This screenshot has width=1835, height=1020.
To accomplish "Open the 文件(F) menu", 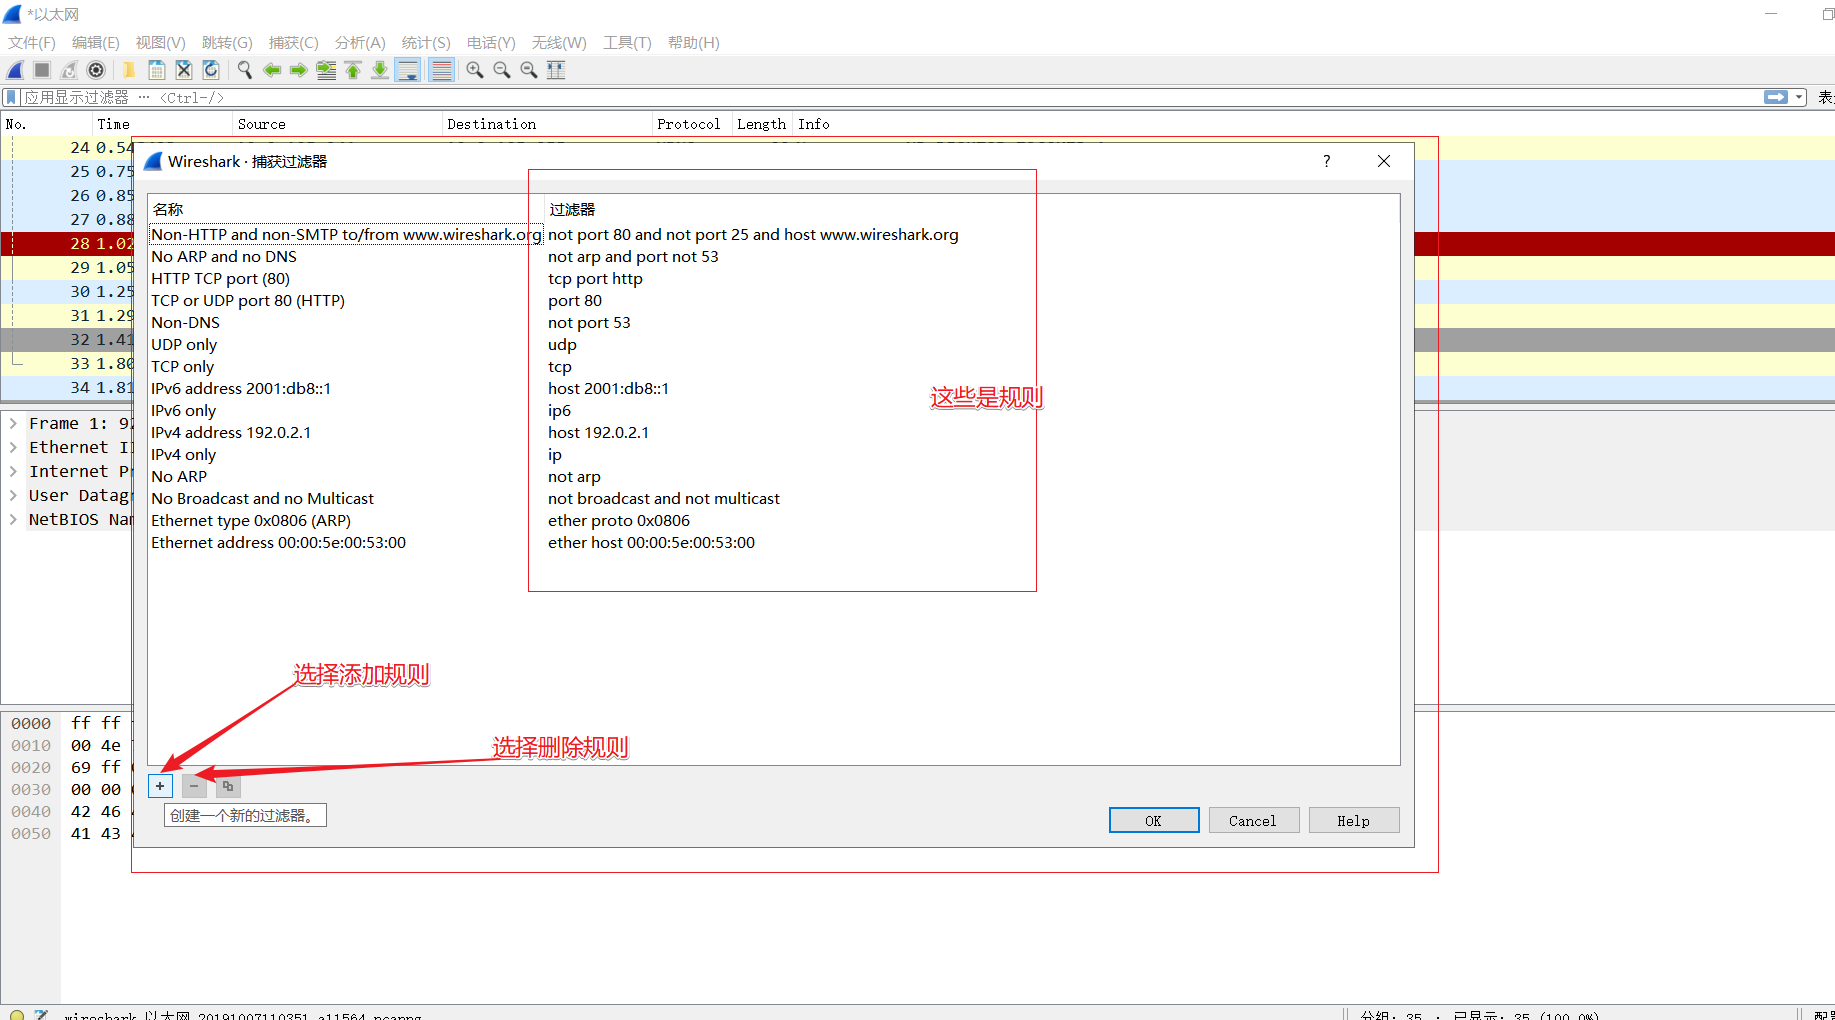I will point(32,42).
